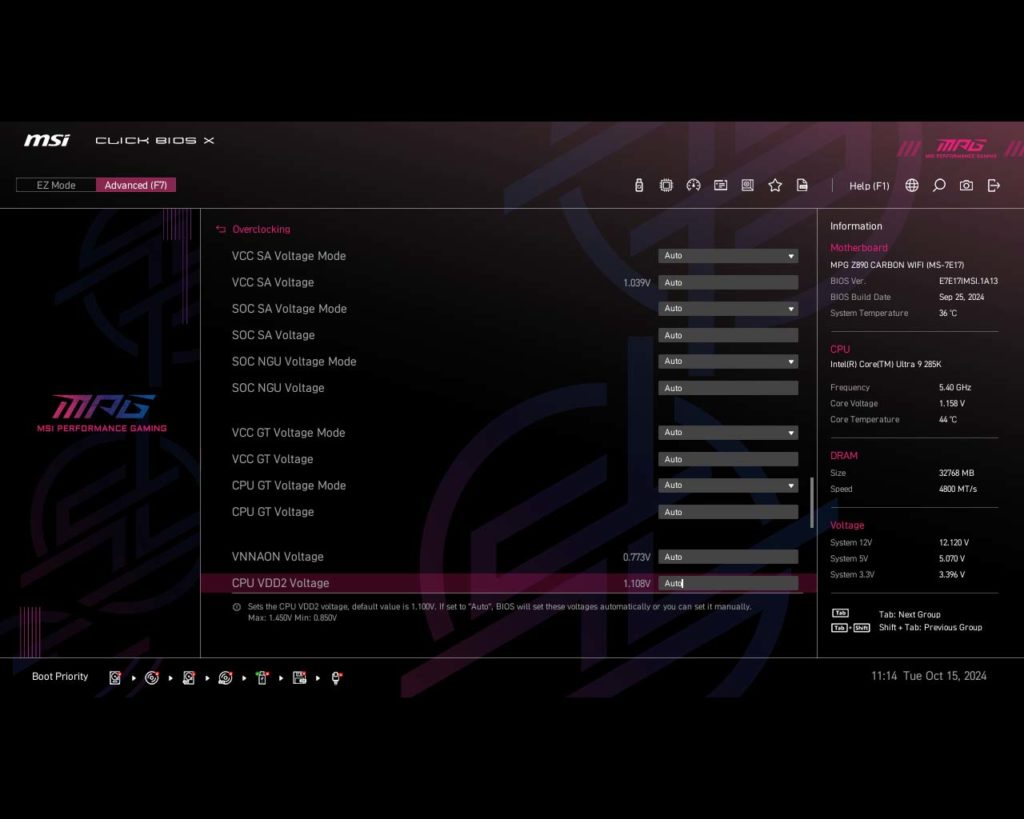The image size is (1024, 819).
Task: Click the MPG Z890 CARBON WIFI model text
Action: (x=897, y=265)
